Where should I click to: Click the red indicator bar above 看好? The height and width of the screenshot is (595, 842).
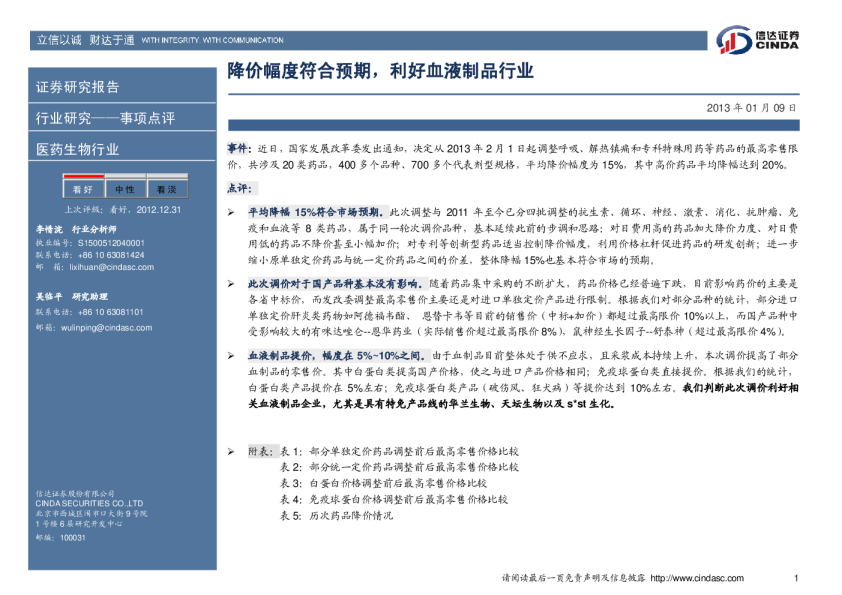click(x=82, y=176)
